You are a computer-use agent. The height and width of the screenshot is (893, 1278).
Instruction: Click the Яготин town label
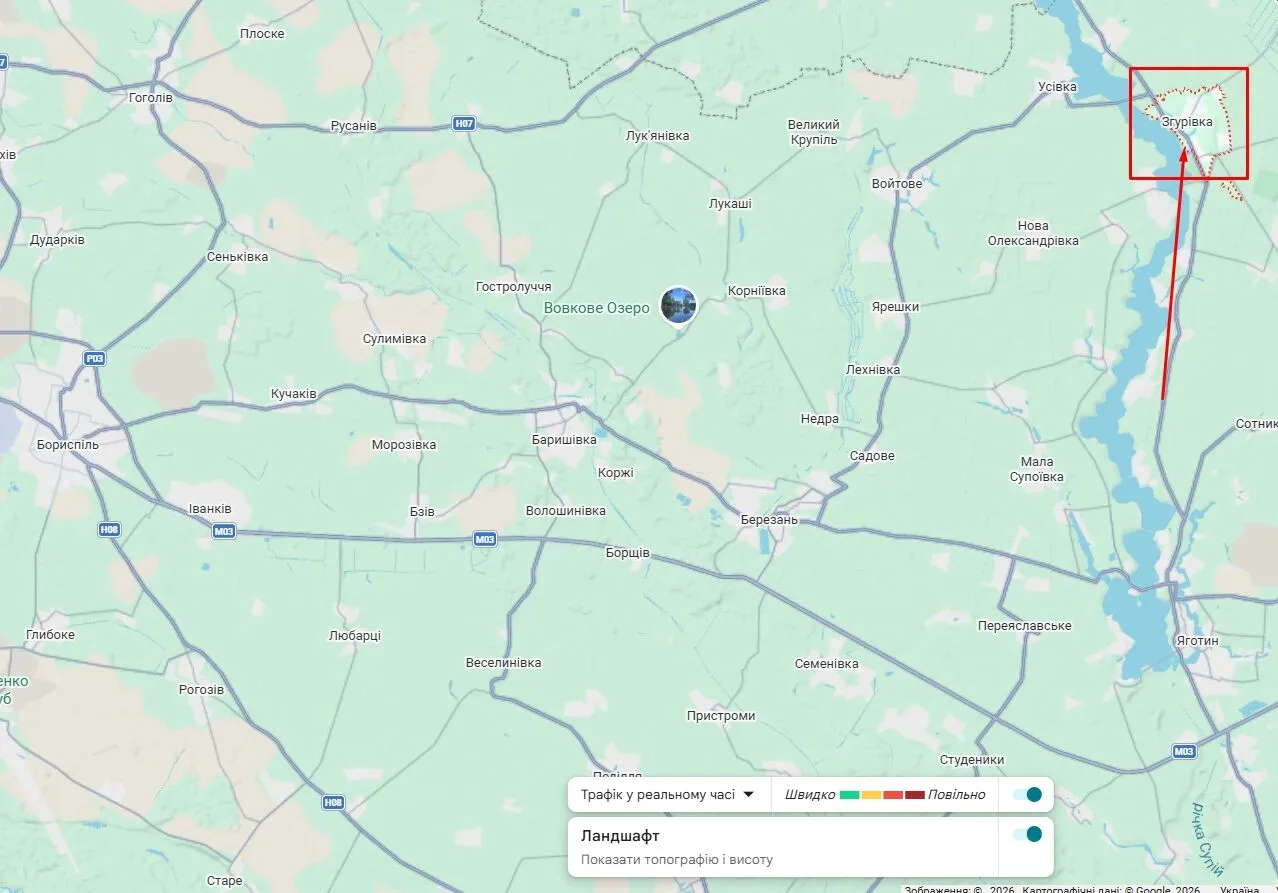[x=1197, y=641]
